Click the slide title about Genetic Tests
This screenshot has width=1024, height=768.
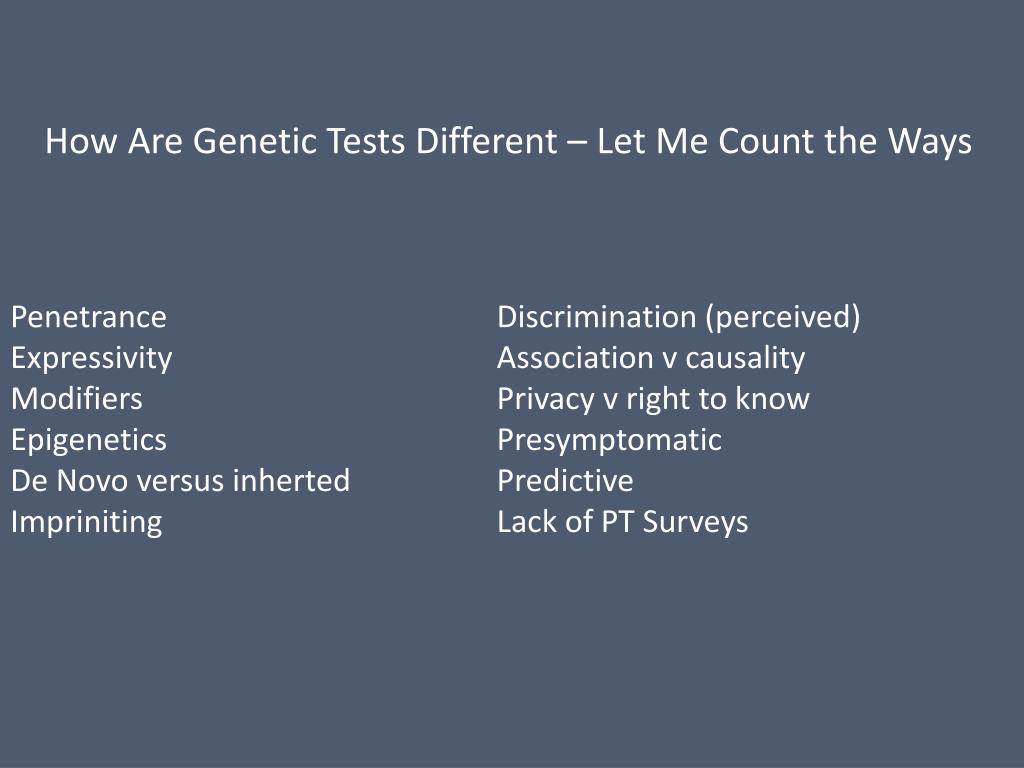(x=508, y=142)
